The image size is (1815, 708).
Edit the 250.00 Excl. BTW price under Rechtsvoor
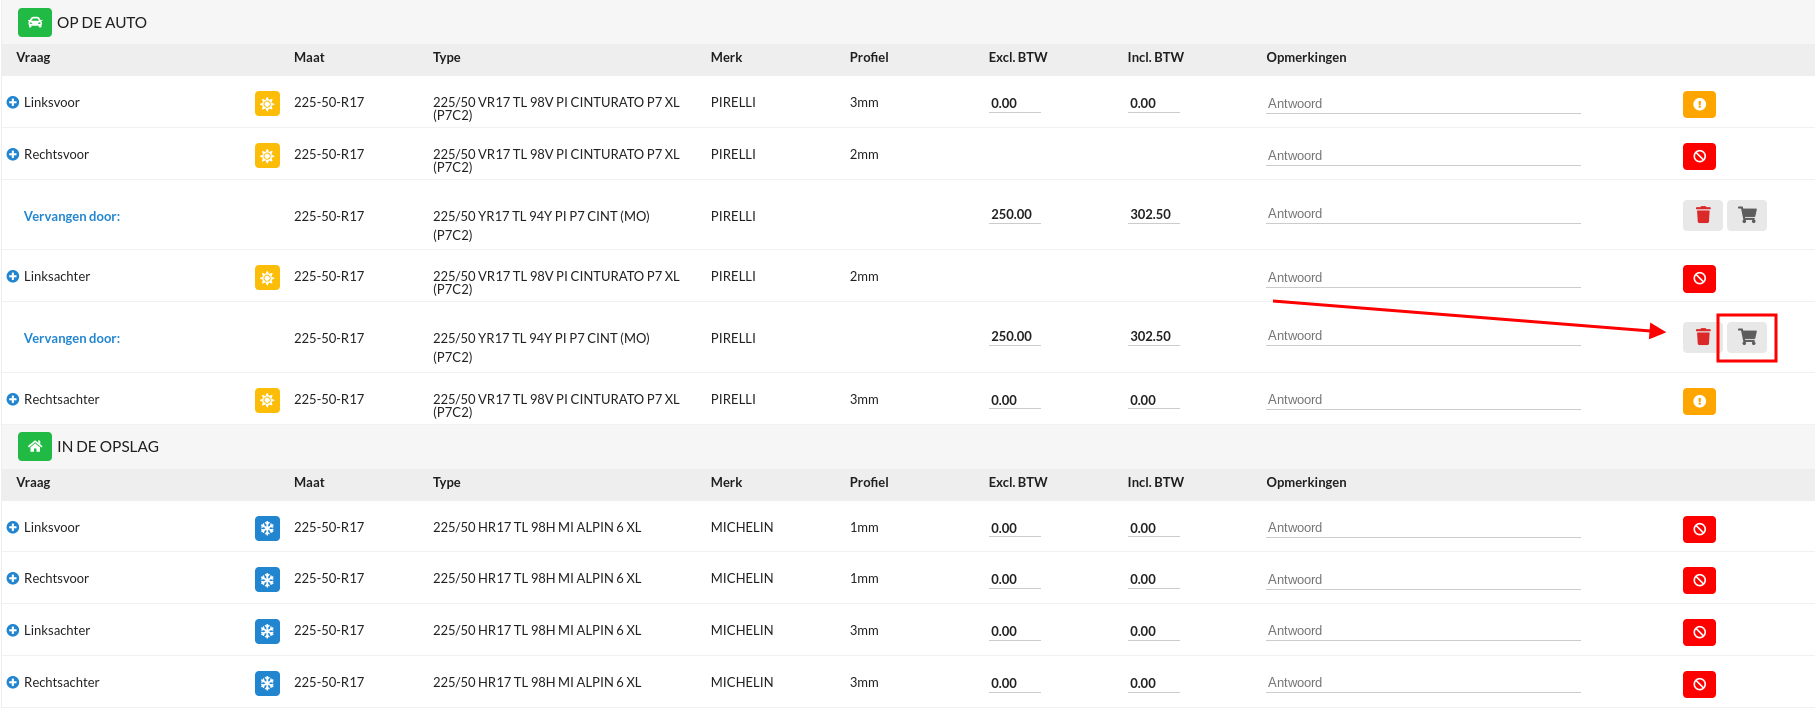(x=1014, y=214)
